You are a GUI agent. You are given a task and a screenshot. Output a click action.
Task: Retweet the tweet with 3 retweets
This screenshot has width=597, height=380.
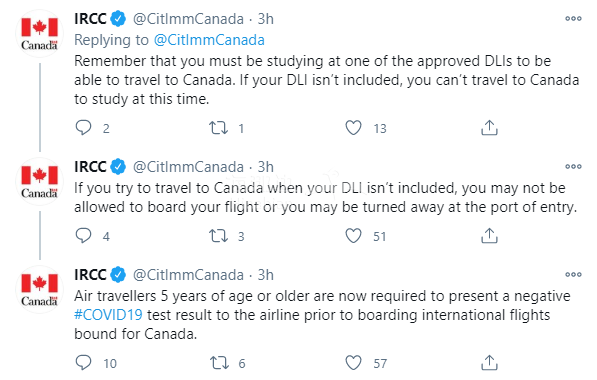tap(219, 236)
